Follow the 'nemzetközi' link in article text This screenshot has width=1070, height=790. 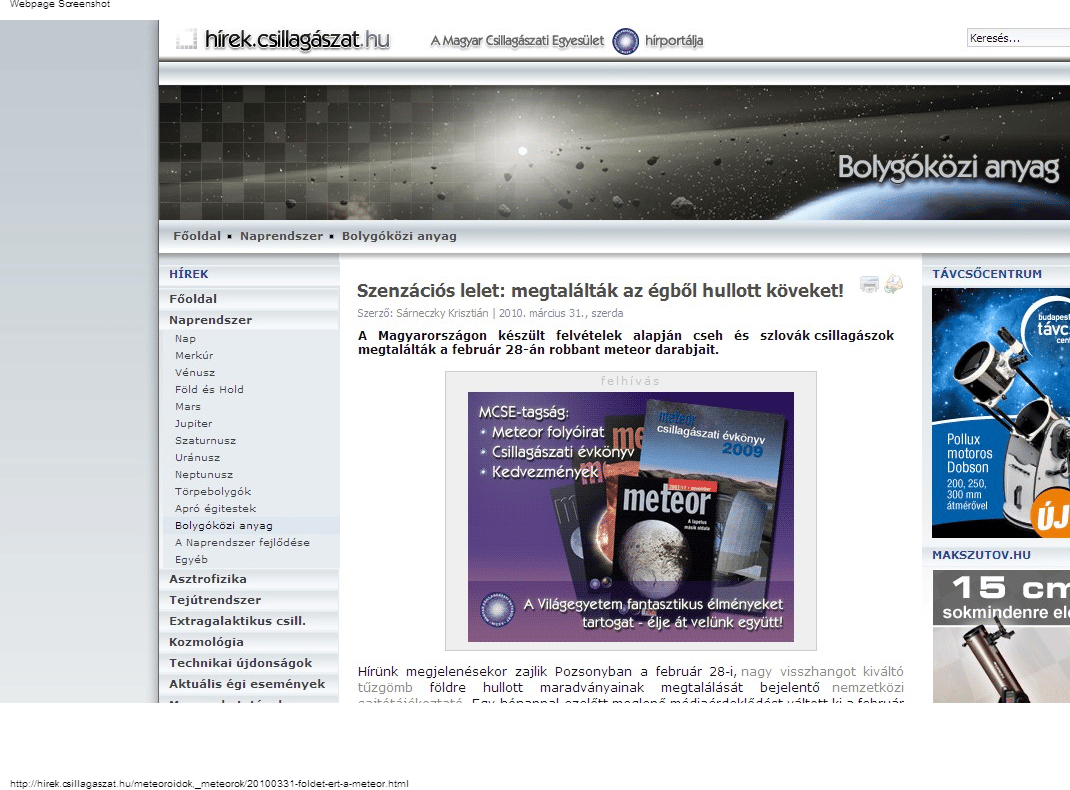click(x=867, y=688)
